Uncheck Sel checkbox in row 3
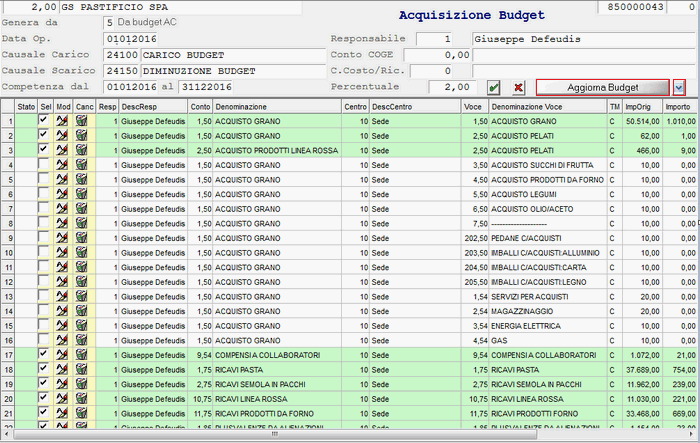 [x=44, y=149]
